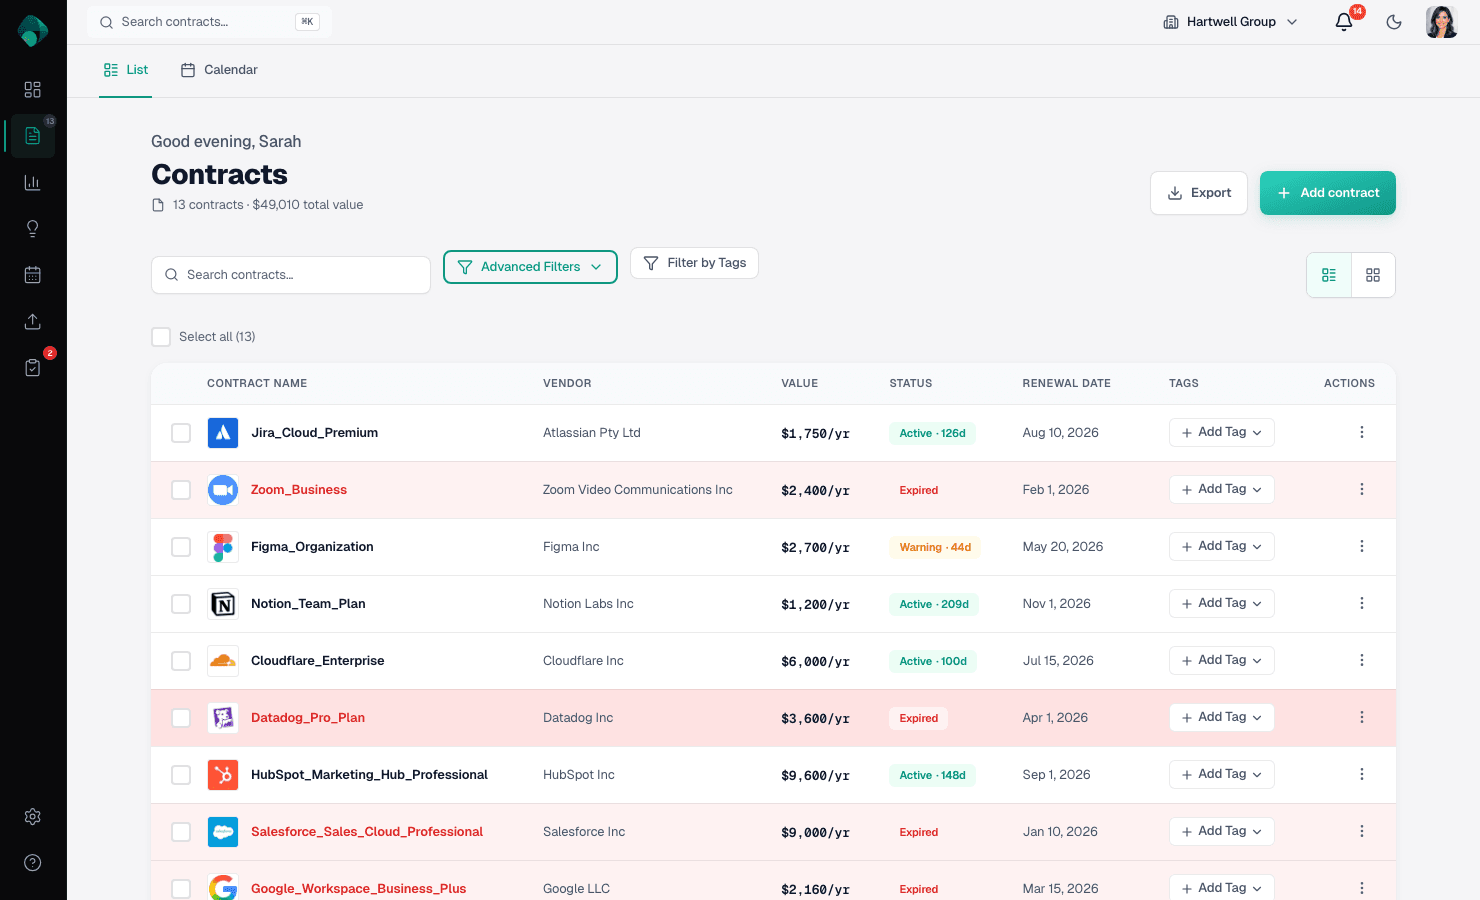Switch to the Calendar tab
Viewport: 1480px width, 900px height.
tap(219, 70)
